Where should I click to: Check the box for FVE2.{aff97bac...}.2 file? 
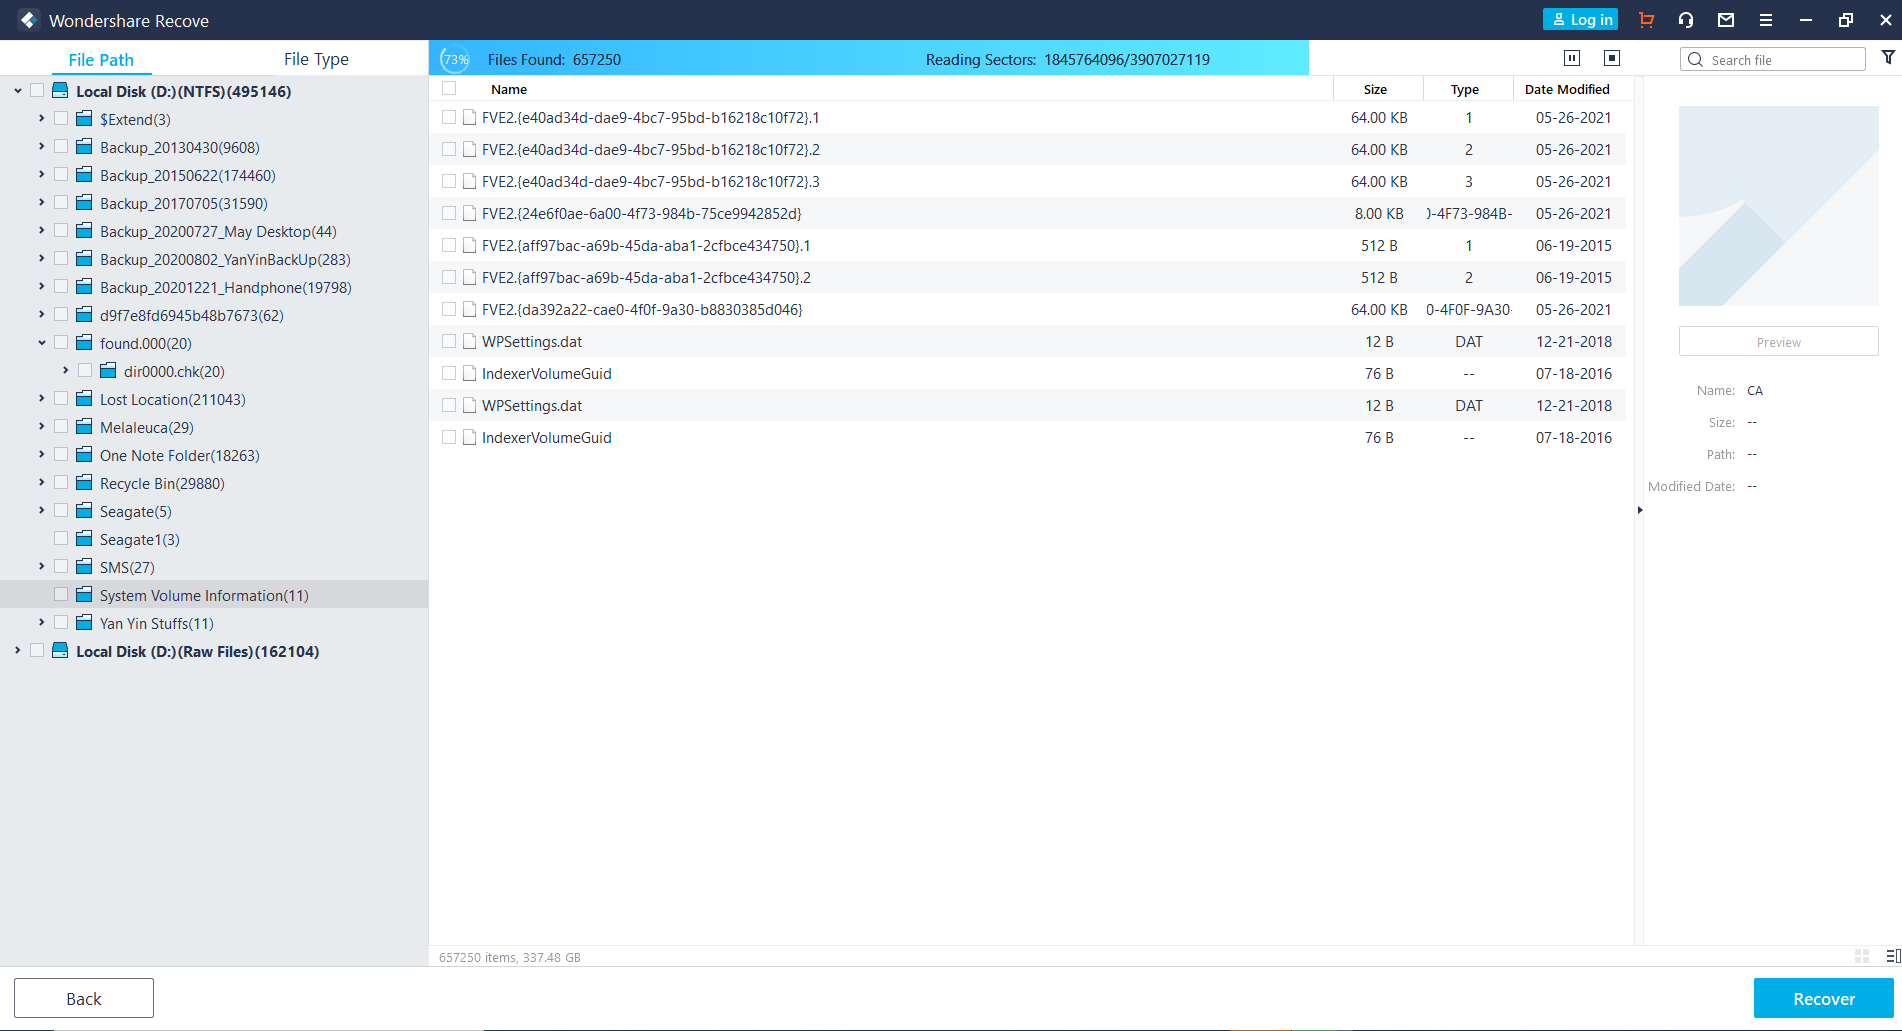coord(449,277)
